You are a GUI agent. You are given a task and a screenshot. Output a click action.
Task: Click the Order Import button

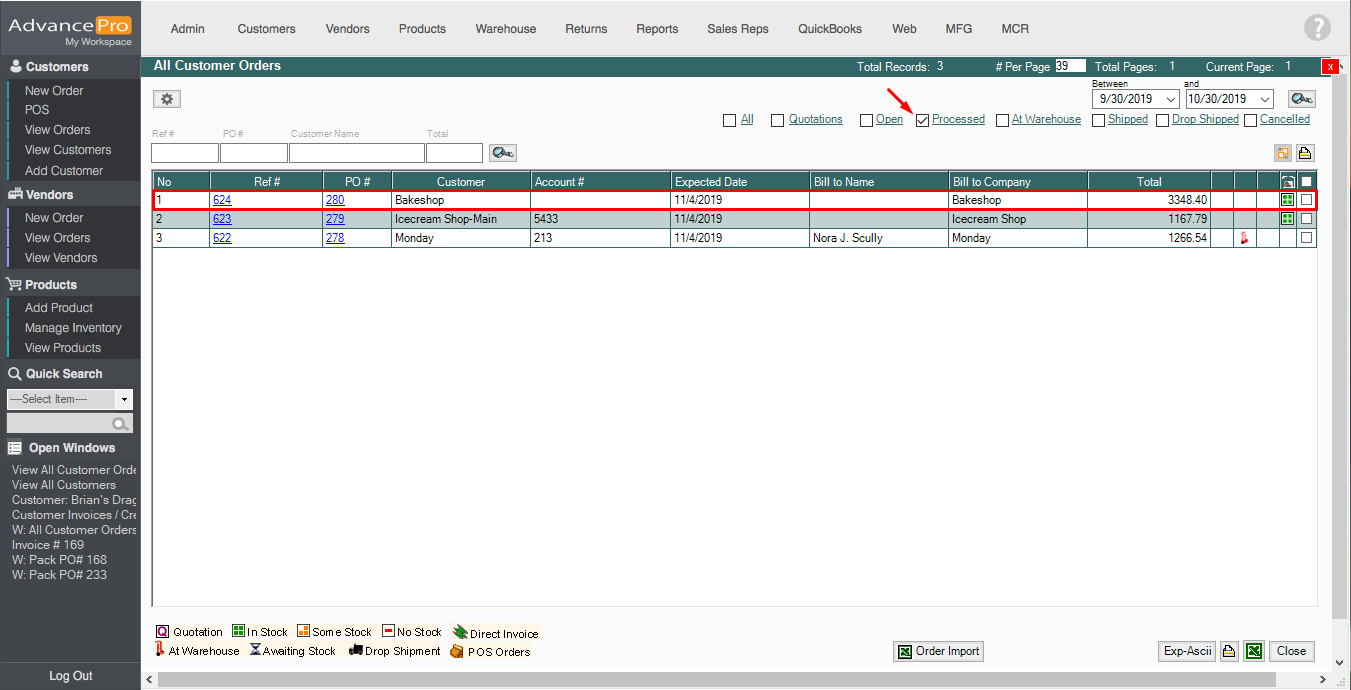pyautogui.click(x=938, y=651)
